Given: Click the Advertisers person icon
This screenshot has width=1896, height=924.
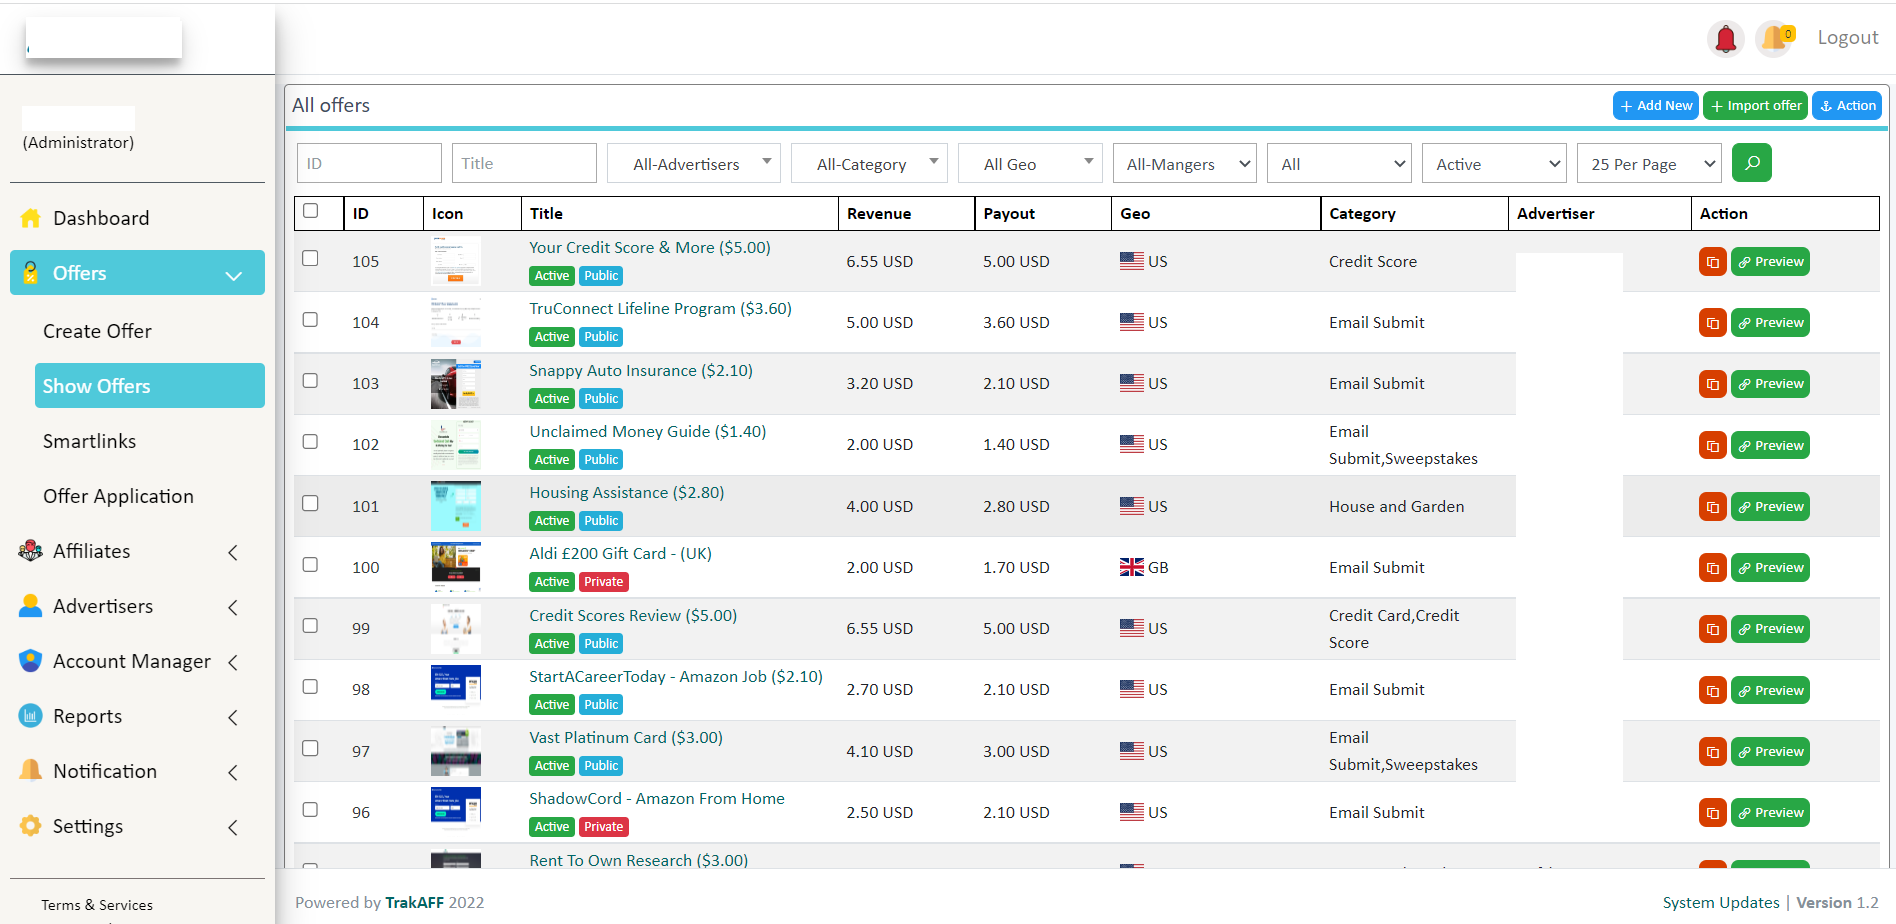Looking at the screenshot, I should 31,606.
